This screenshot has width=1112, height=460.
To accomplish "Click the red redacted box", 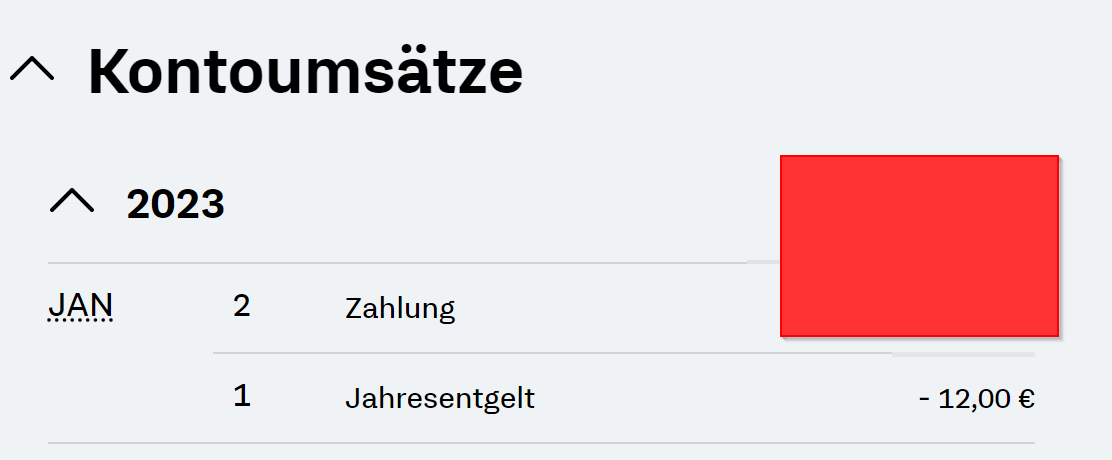I will (x=918, y=245).
